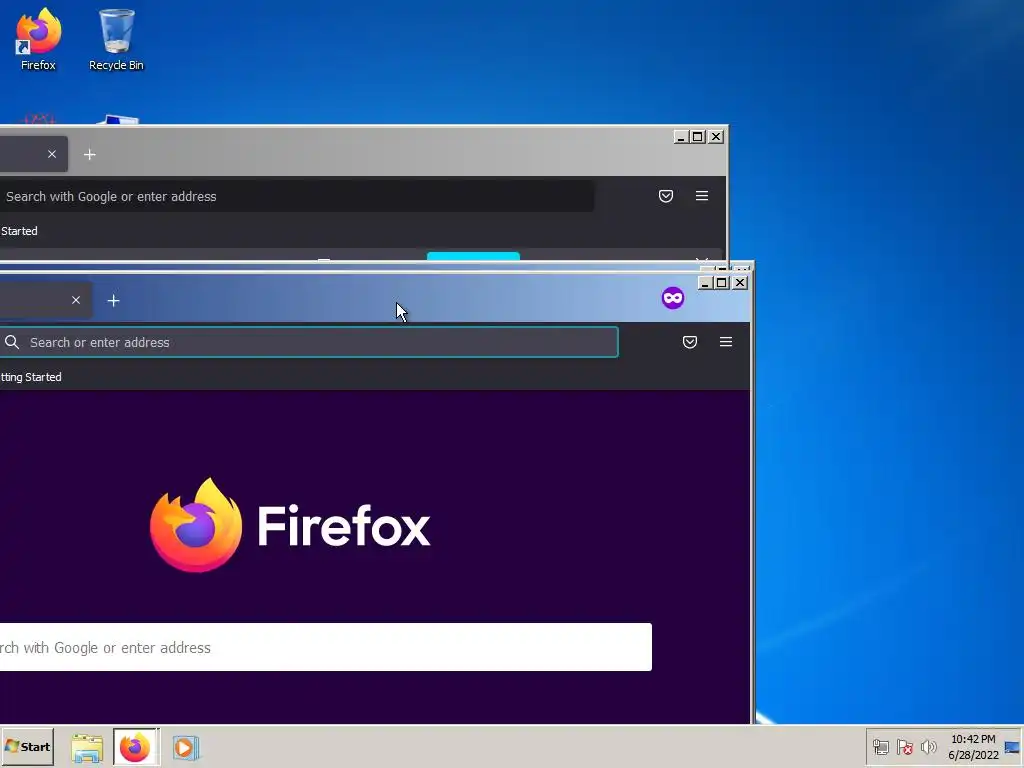This screenshot has width=1024, height=768.
Task: Maximize the private Firefox window
Action: (x=722, y=283)
